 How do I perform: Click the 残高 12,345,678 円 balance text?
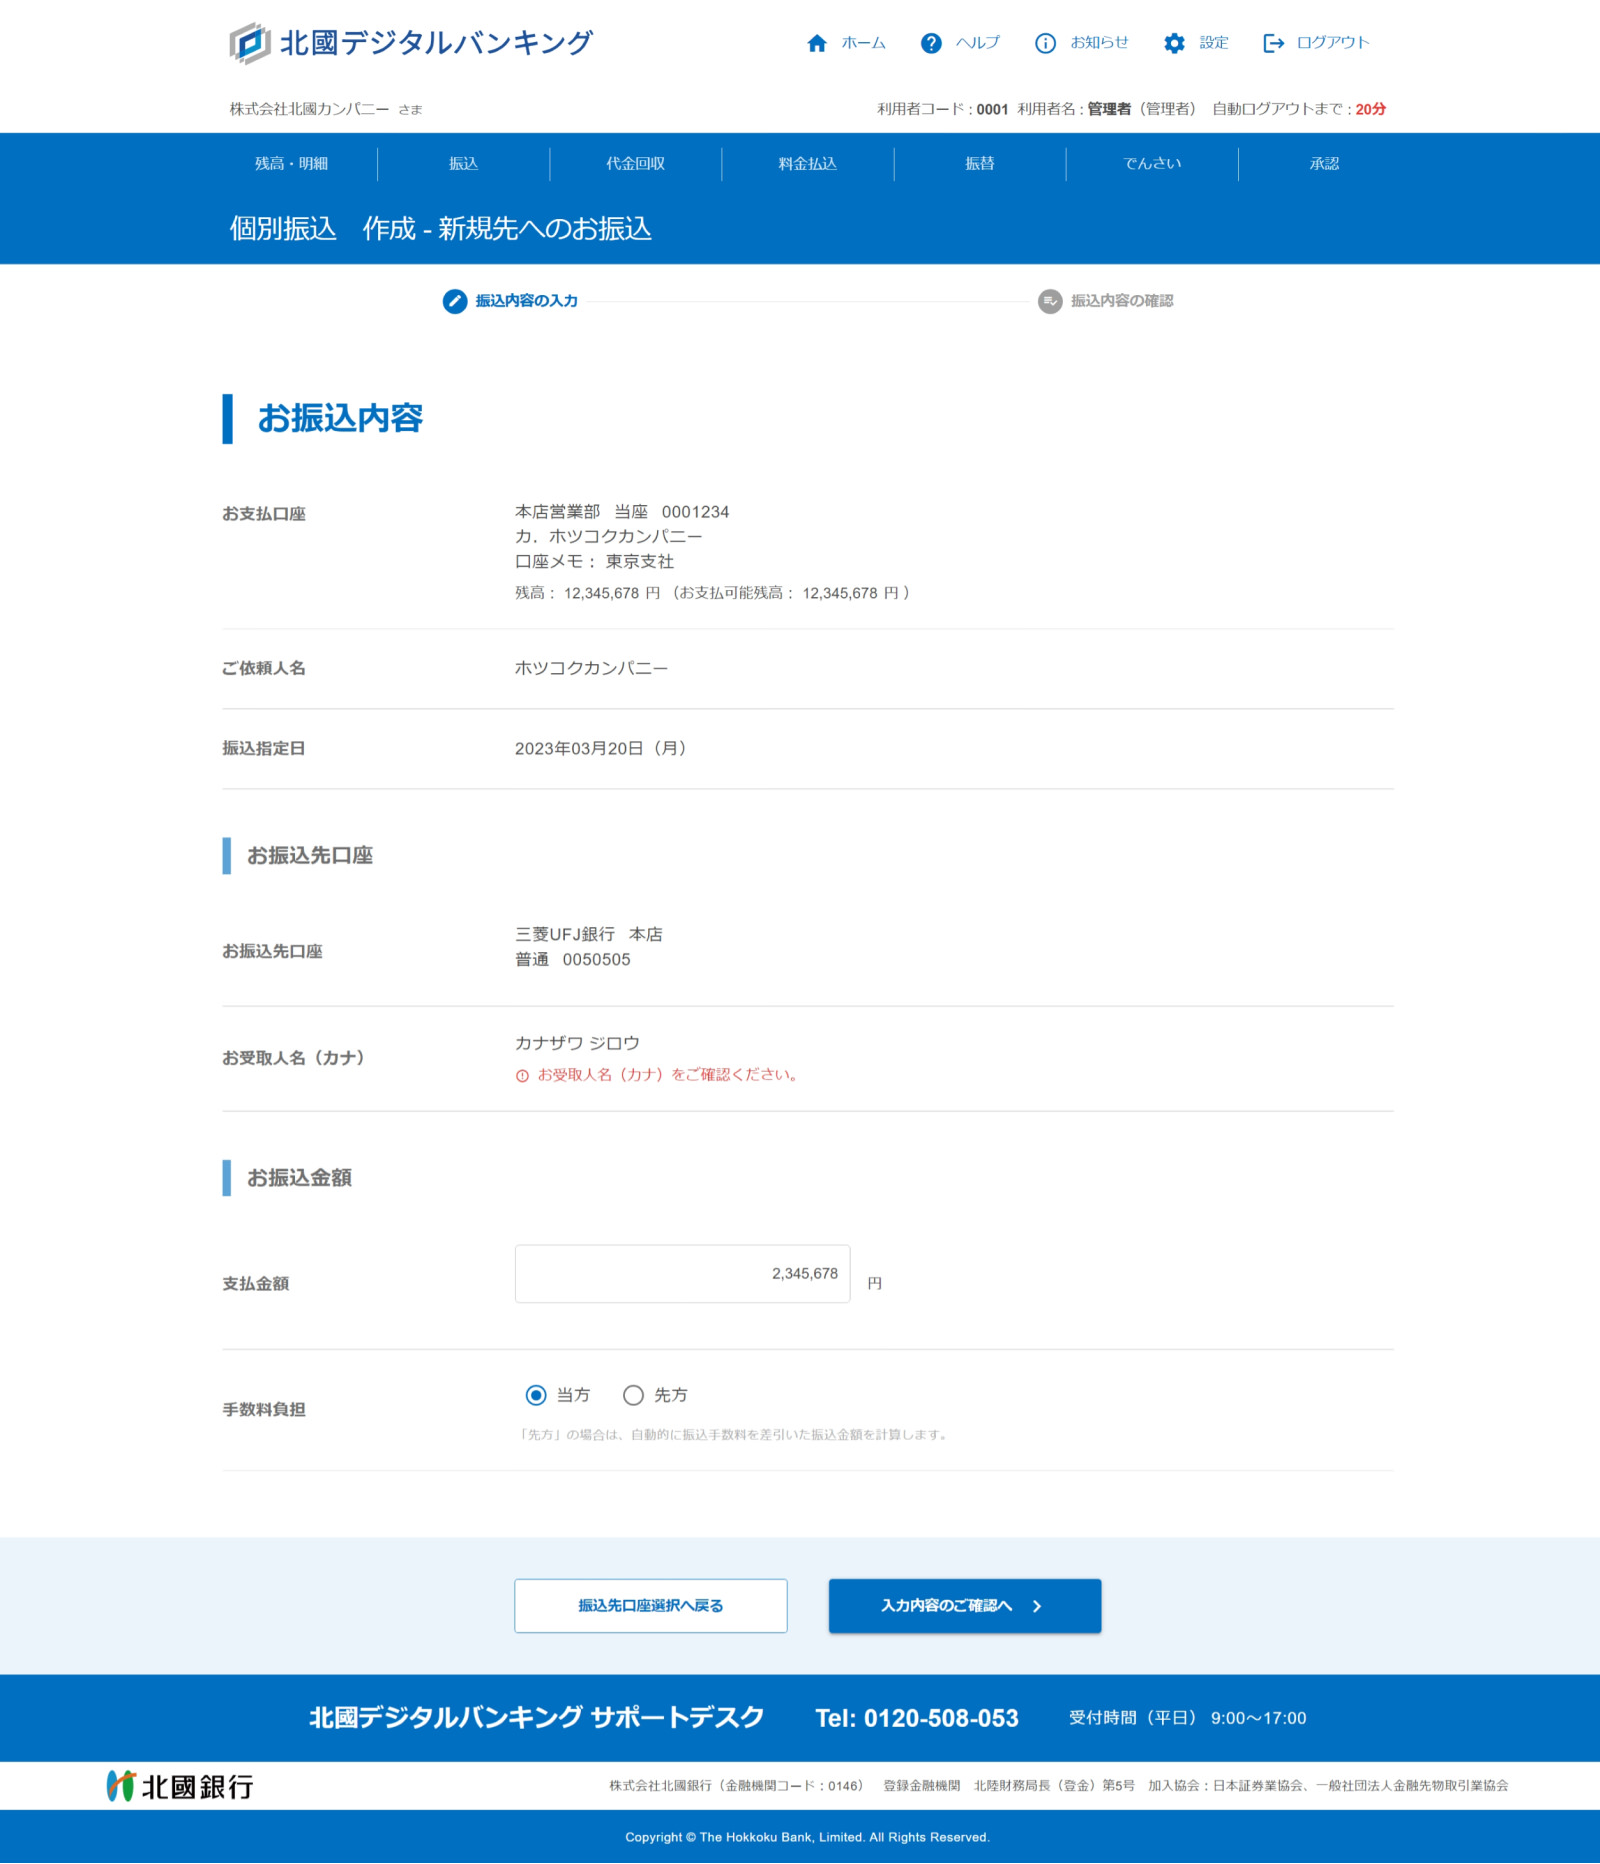click(588, 593)
